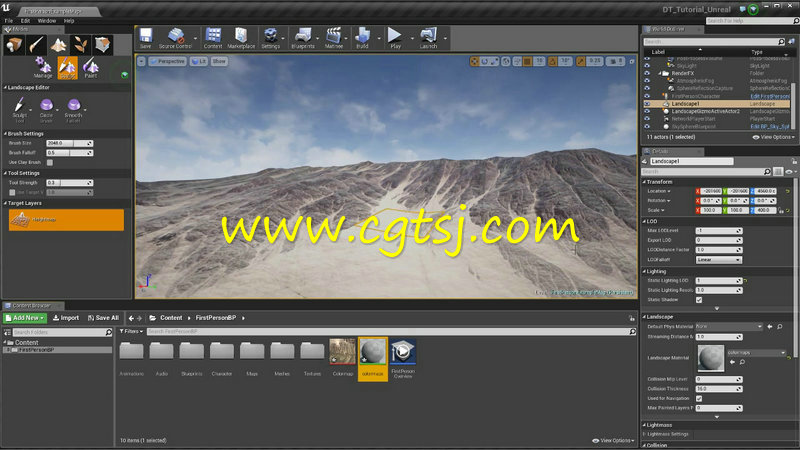Open the File menu
The image size is (800, 450).
[9, 21]
